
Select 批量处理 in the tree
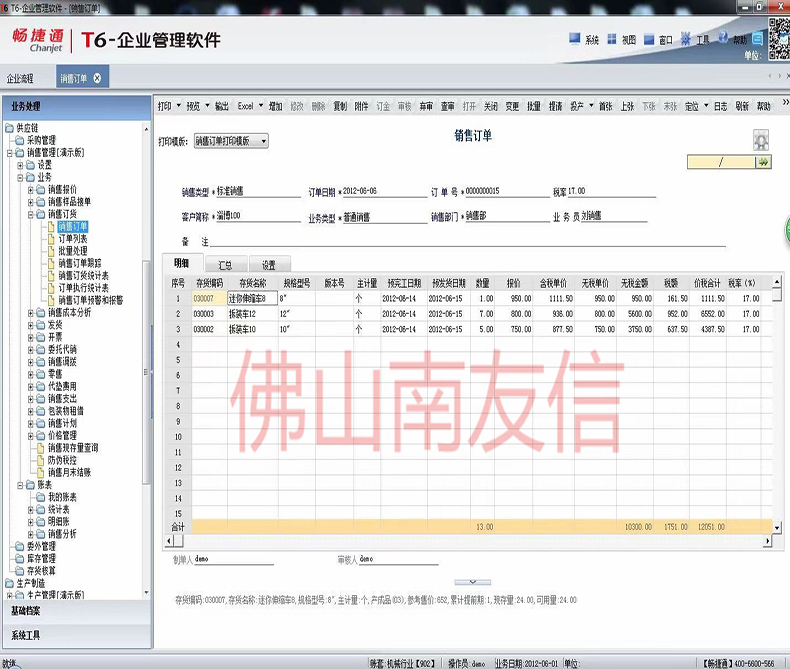tap(73, 251)
